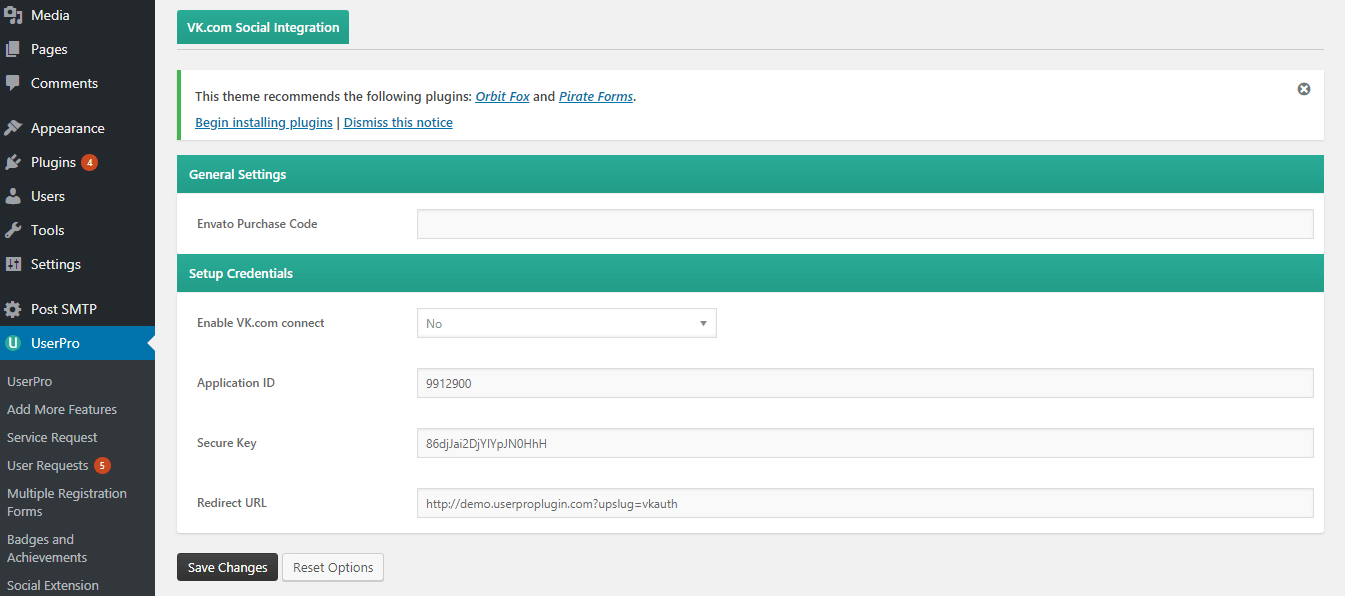This screenshot has height=596, width=1345.
Task: Click the Orbit Fox plugin link
Action: (502, 97)
